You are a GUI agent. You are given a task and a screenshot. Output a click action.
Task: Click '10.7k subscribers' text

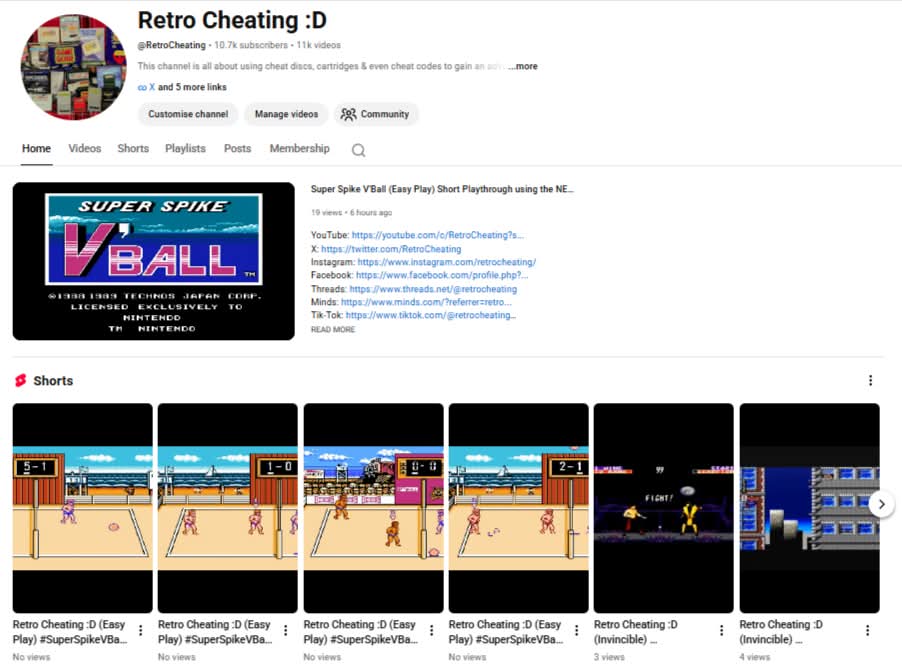click(251, 45)
